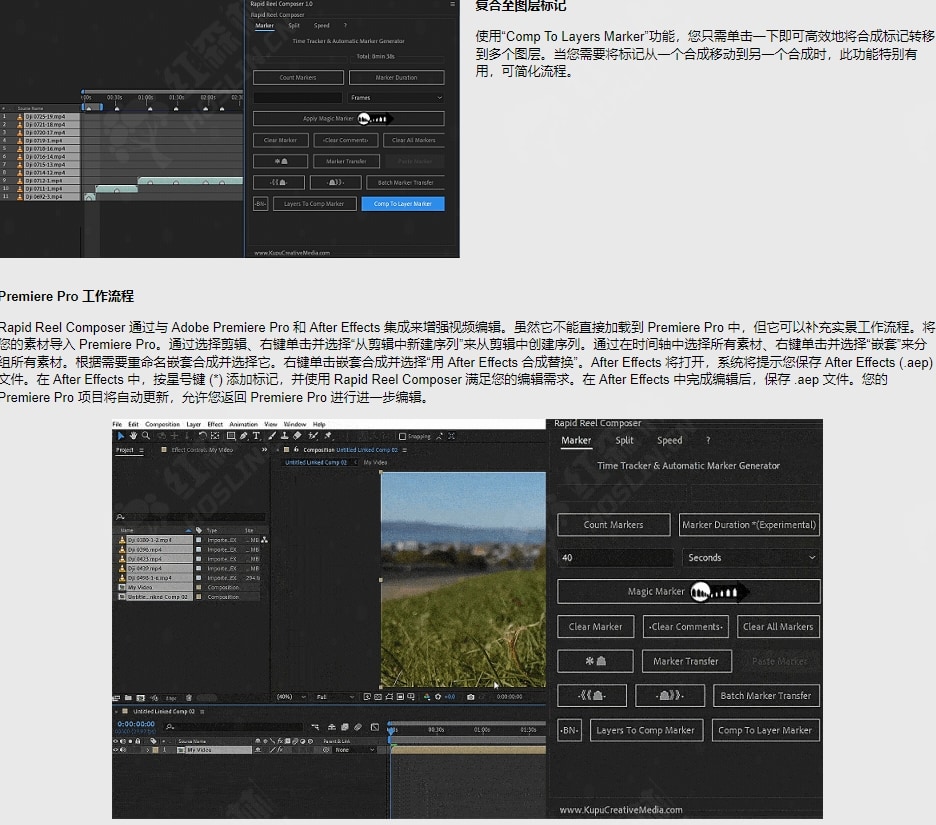This screenshot has height=825, width=936.
Task: Switch to Speed tab in the large panel
Action: [x=669, y=441]
